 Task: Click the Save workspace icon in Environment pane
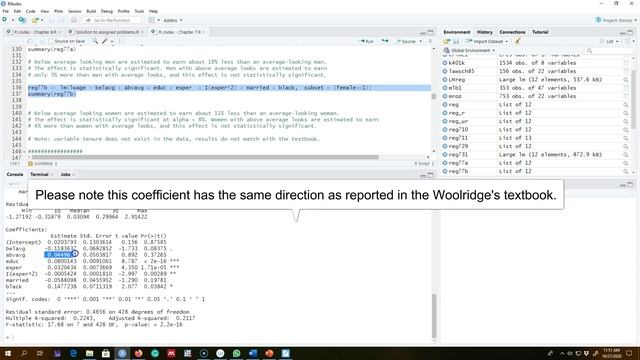[x=456, y=41]
